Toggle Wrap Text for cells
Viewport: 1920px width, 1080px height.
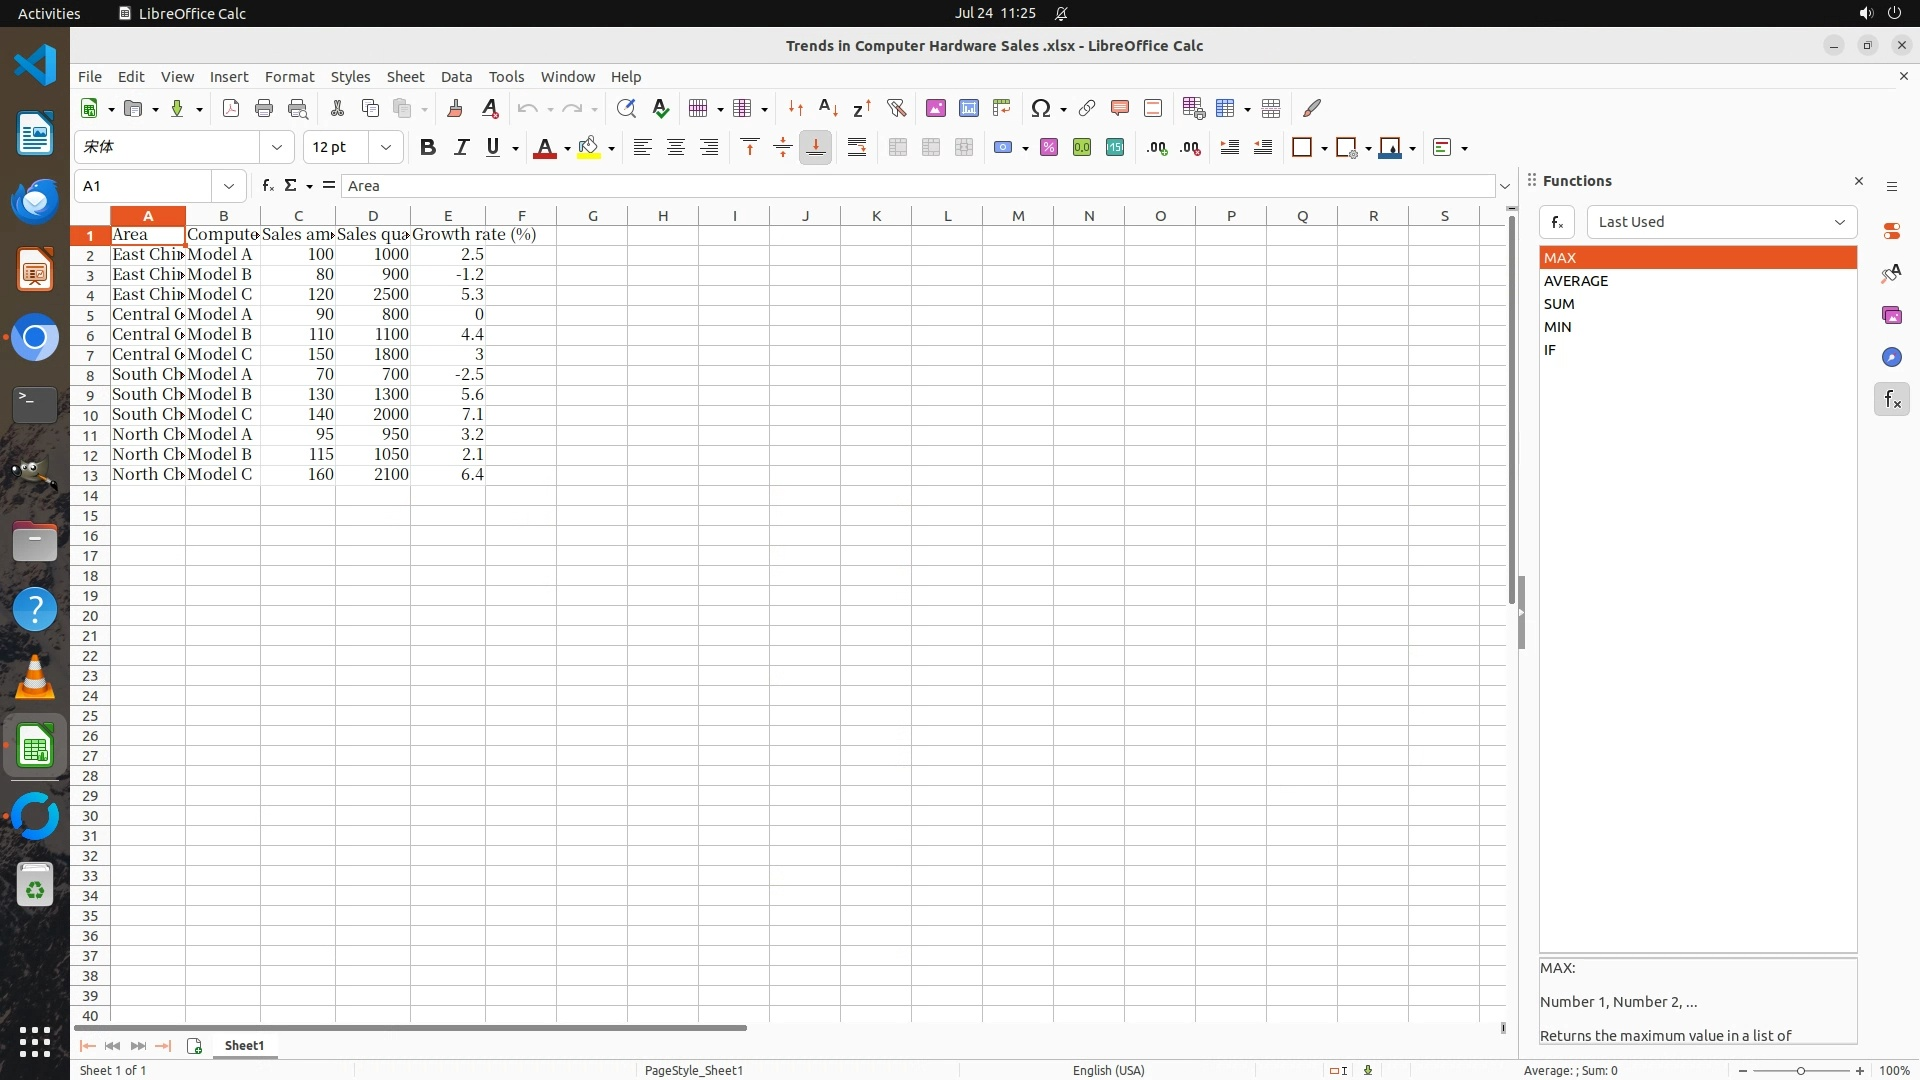857,147
